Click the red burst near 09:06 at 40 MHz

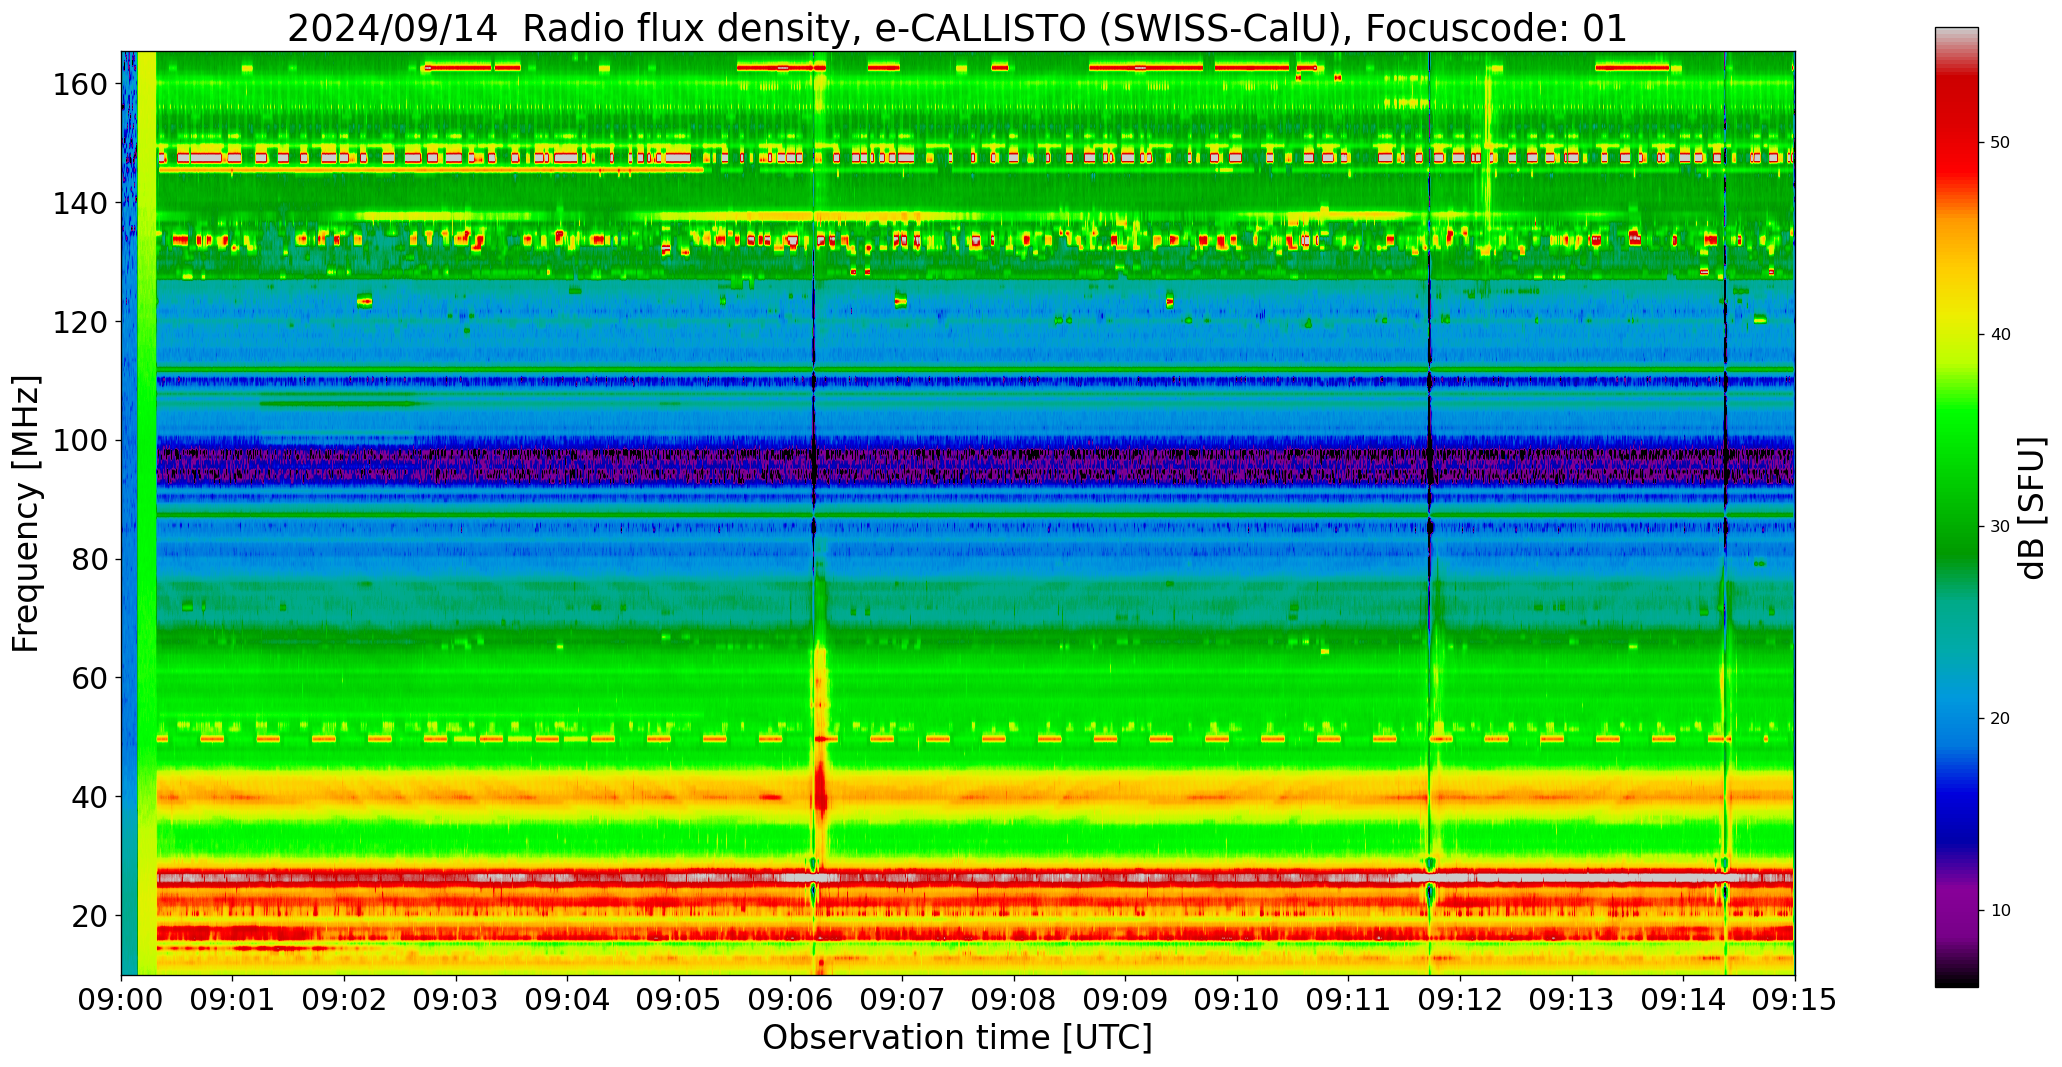pyautogui.click(x=821, y=790)
